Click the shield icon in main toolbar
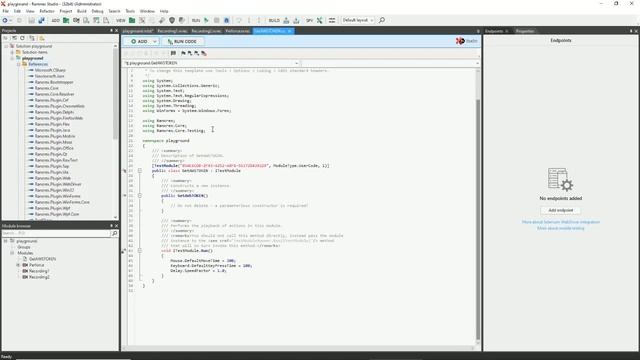640x360 pixels. 172,20
